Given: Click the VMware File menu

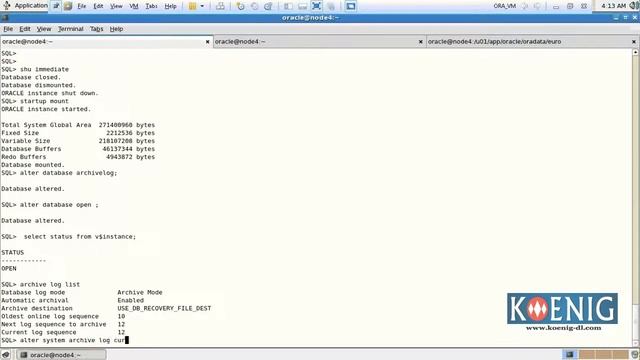Looking at the screenshot, I should (82, 6).
